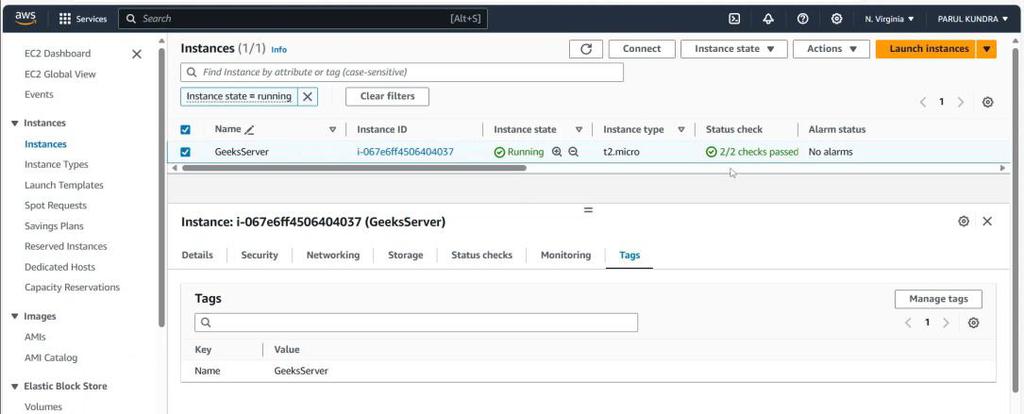Open AMI Catalog in sidebar
The width and height of the screenshot is (1024, 414).
click(51, 358)
